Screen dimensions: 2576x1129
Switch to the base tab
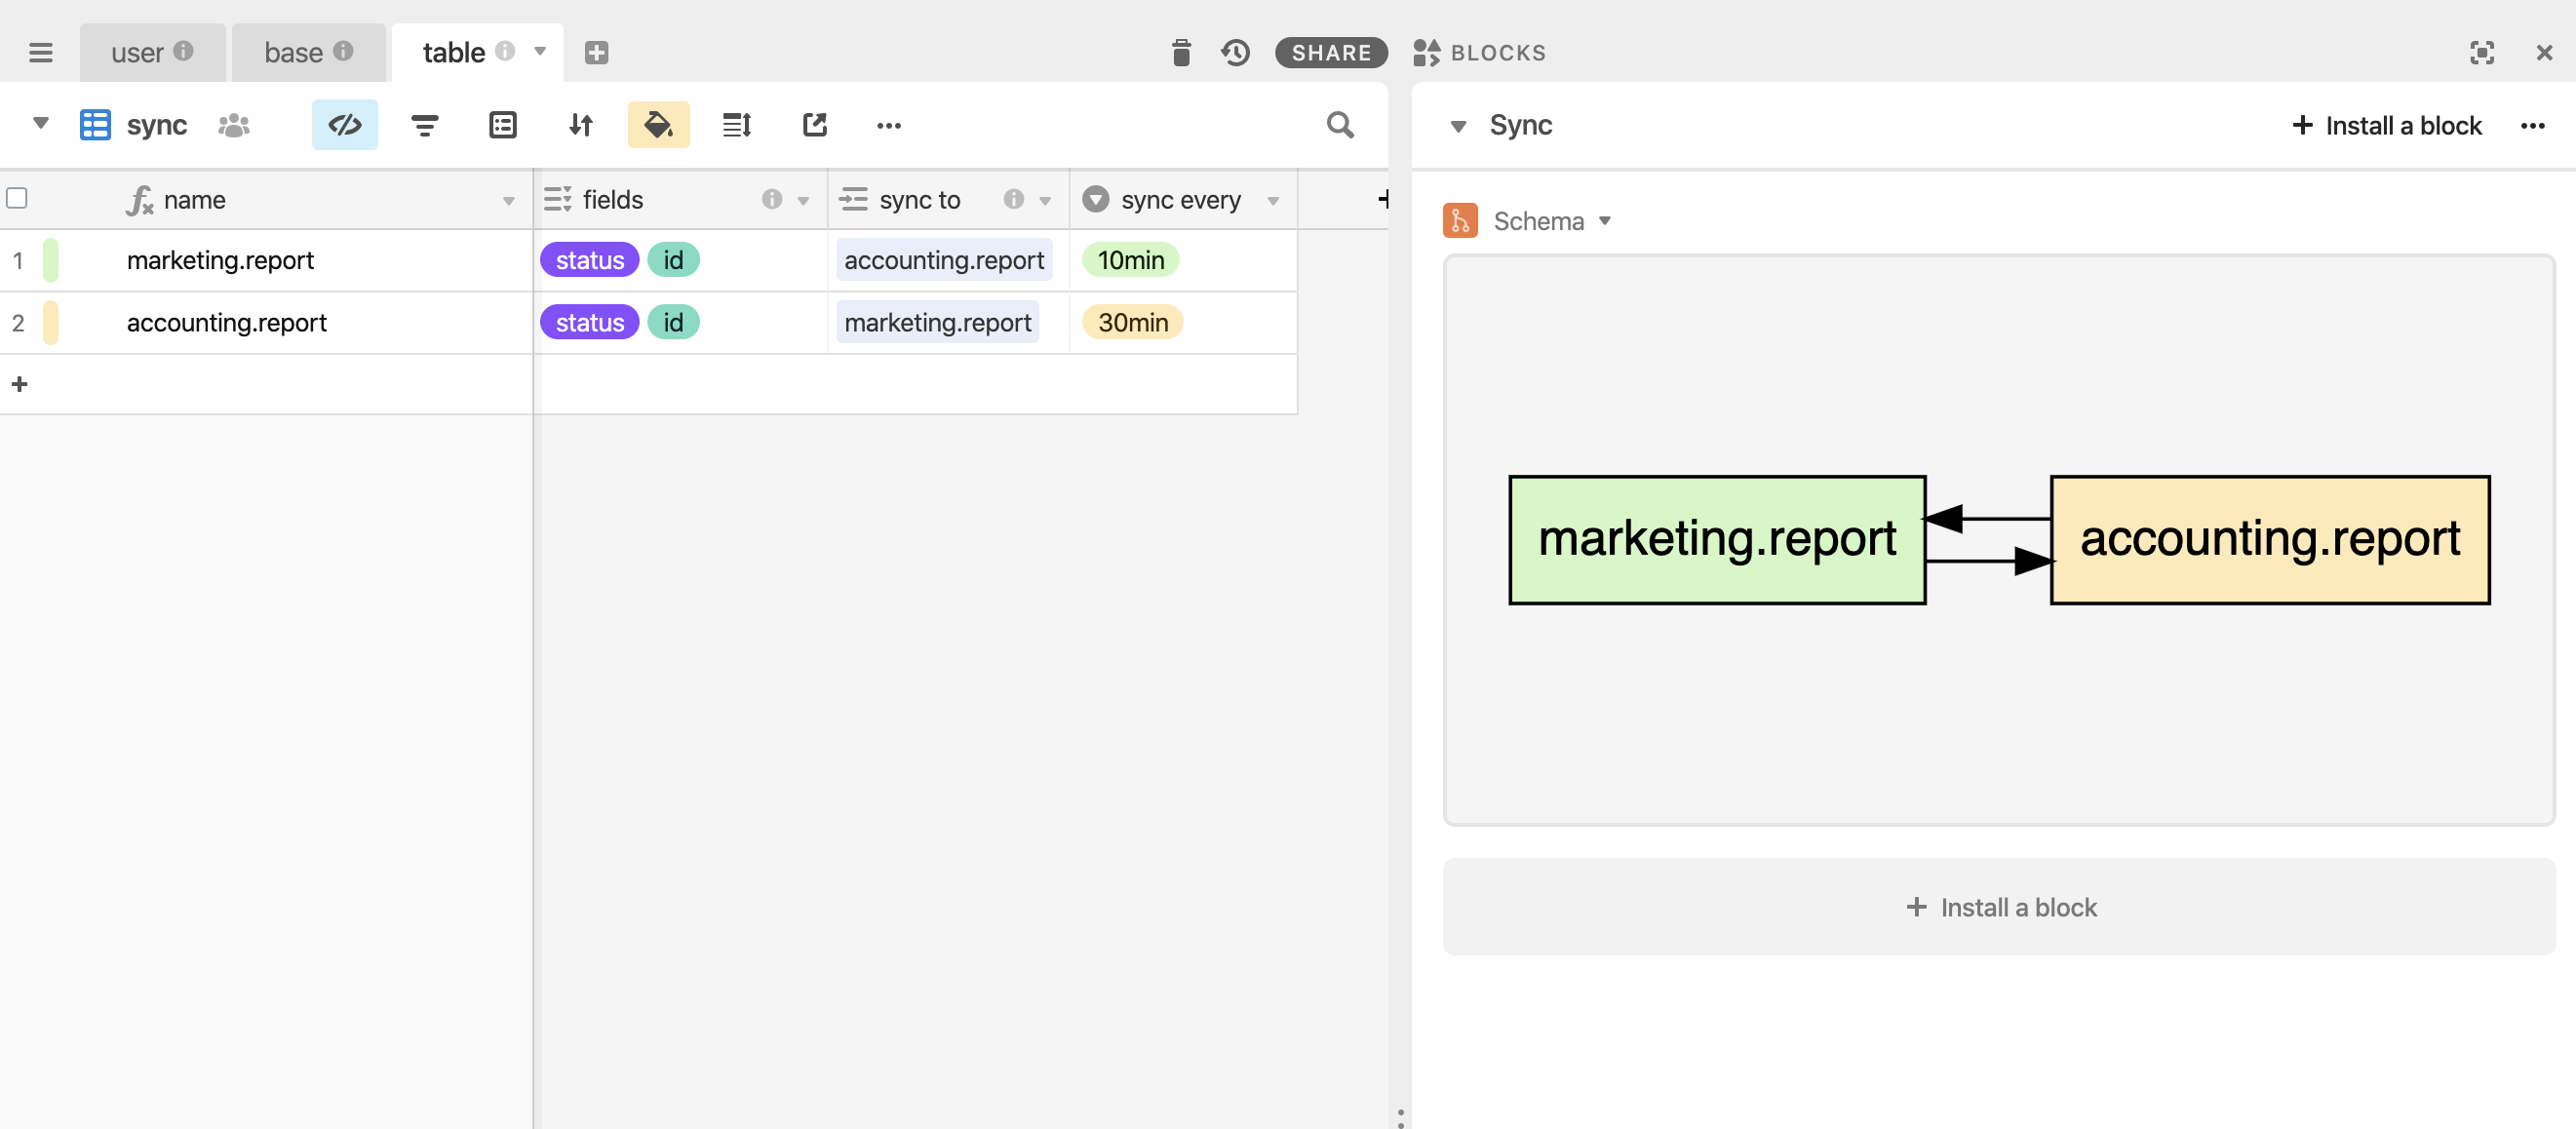[293, 52]
